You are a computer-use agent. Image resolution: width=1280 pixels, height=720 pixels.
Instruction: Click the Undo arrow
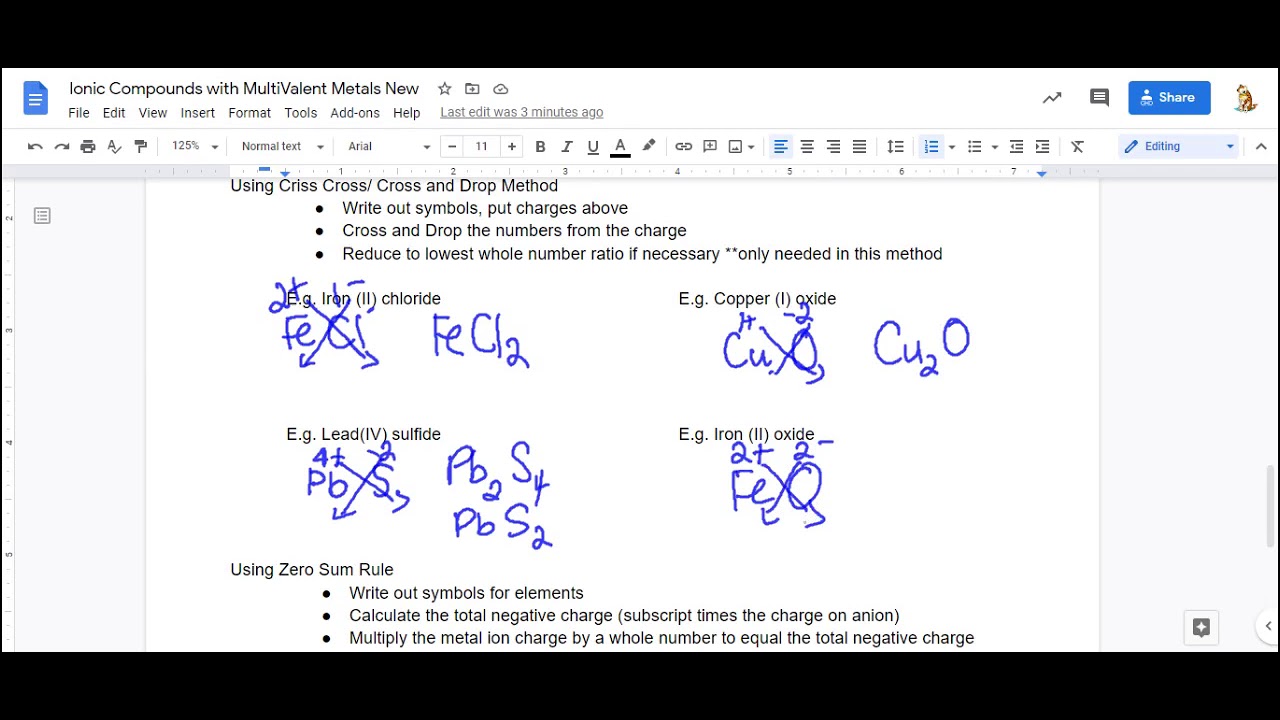click(35, 147)
